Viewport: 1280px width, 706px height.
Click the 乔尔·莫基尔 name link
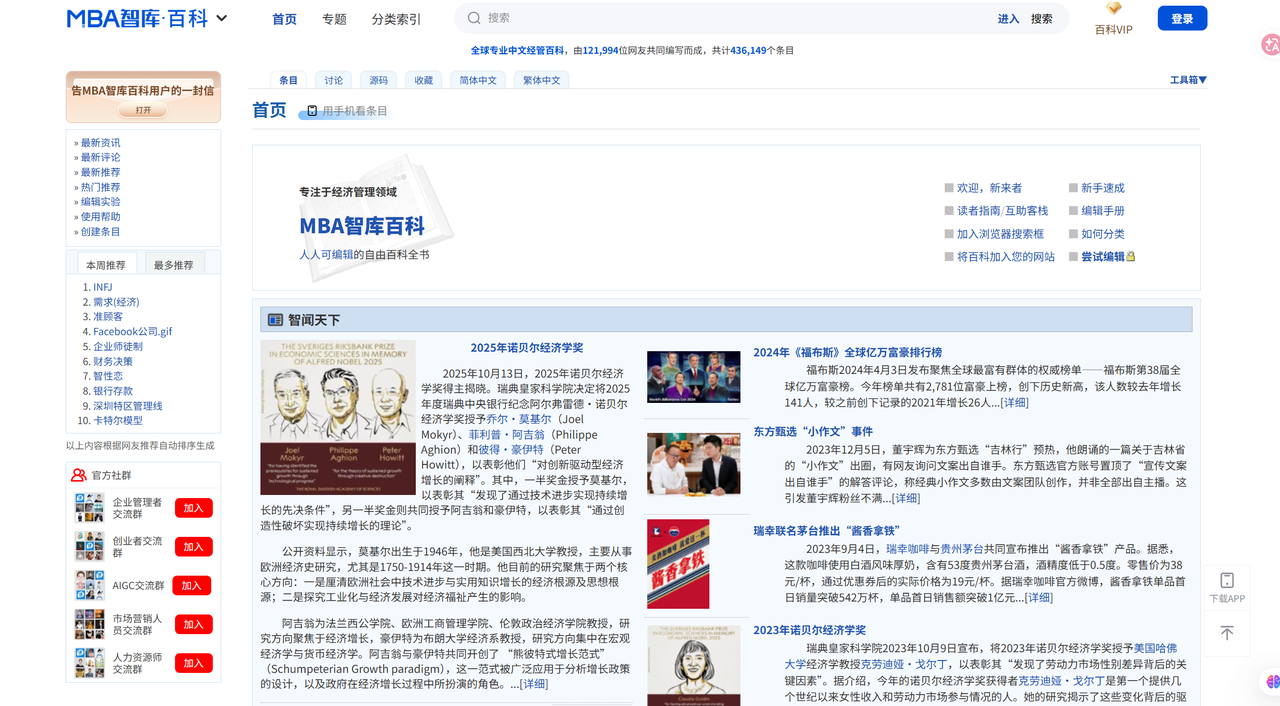click(x=518, y=420)
